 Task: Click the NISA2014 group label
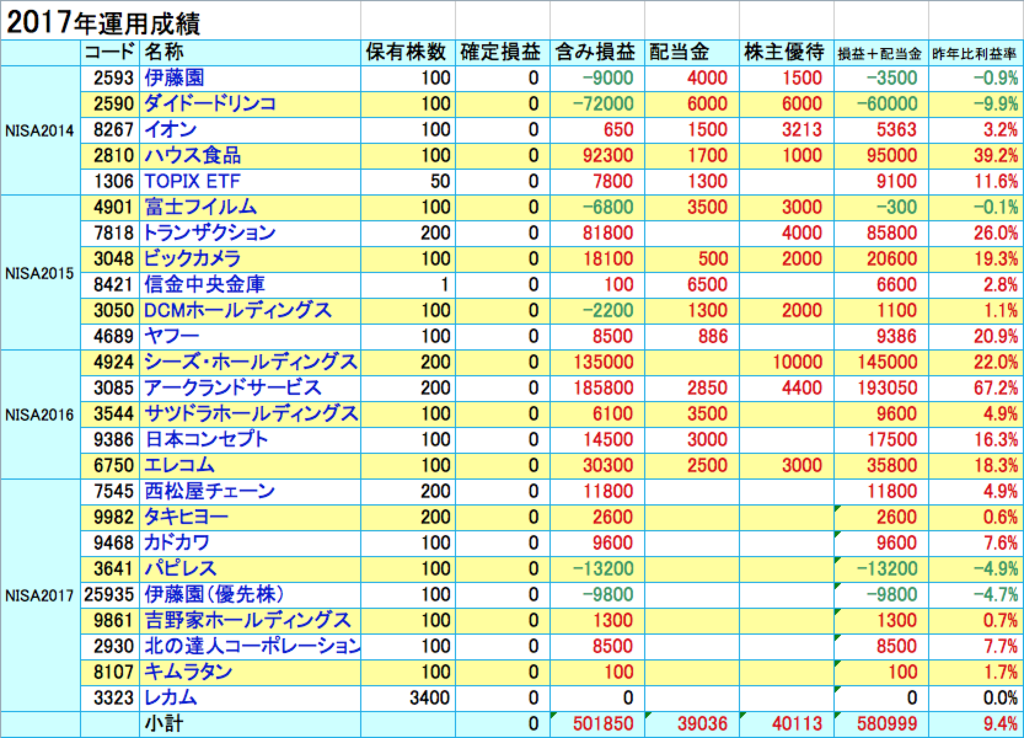[40, 131]
